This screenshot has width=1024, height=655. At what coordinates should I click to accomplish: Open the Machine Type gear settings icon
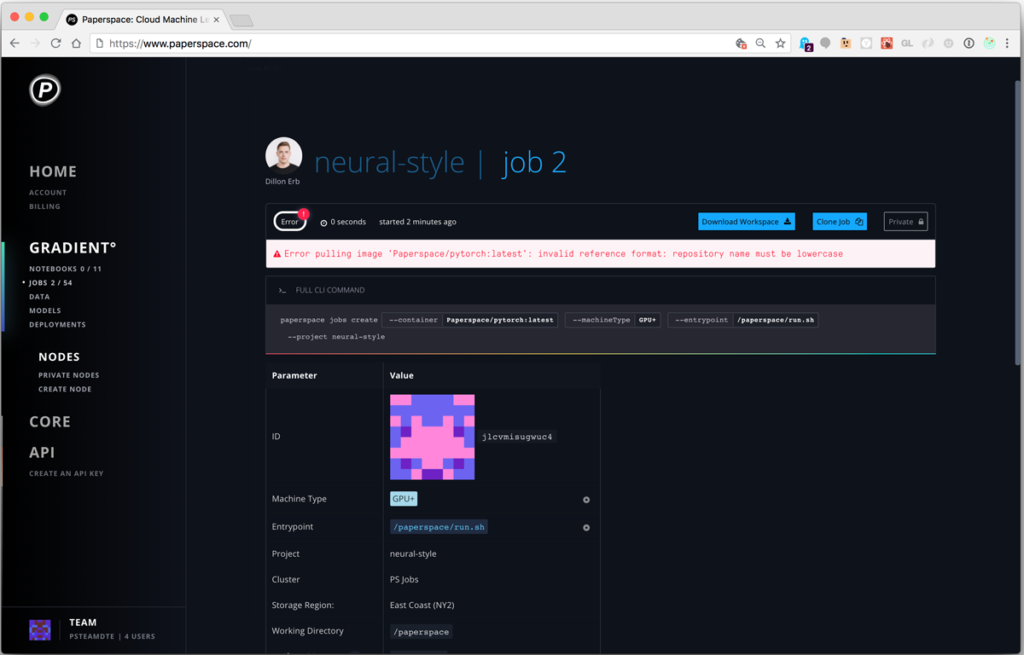tap(585, 499)
